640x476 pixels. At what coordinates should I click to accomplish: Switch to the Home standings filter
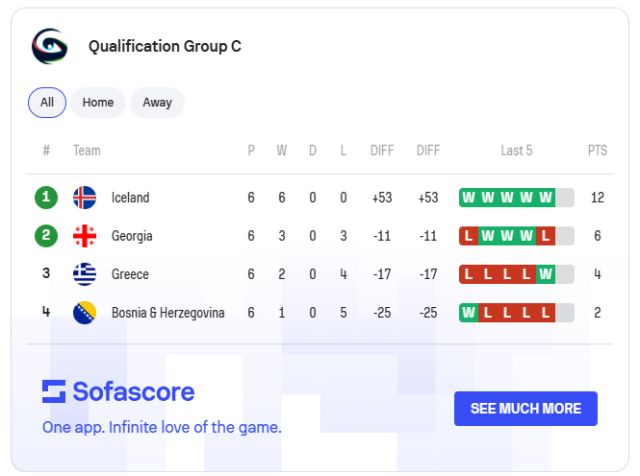98,102
